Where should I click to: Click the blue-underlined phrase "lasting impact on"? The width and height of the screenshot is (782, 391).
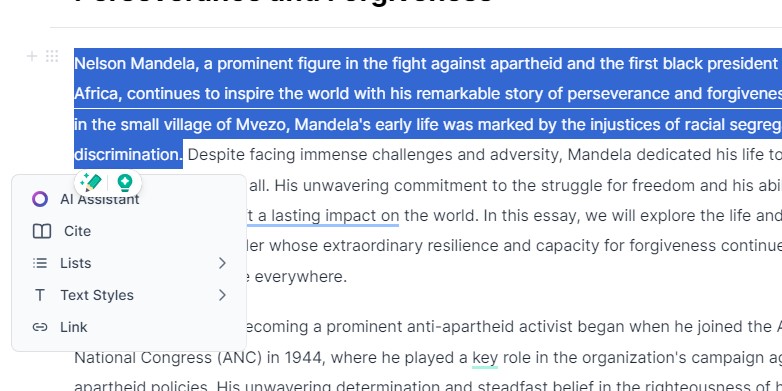pyautogui.click(x=328, y=216)
